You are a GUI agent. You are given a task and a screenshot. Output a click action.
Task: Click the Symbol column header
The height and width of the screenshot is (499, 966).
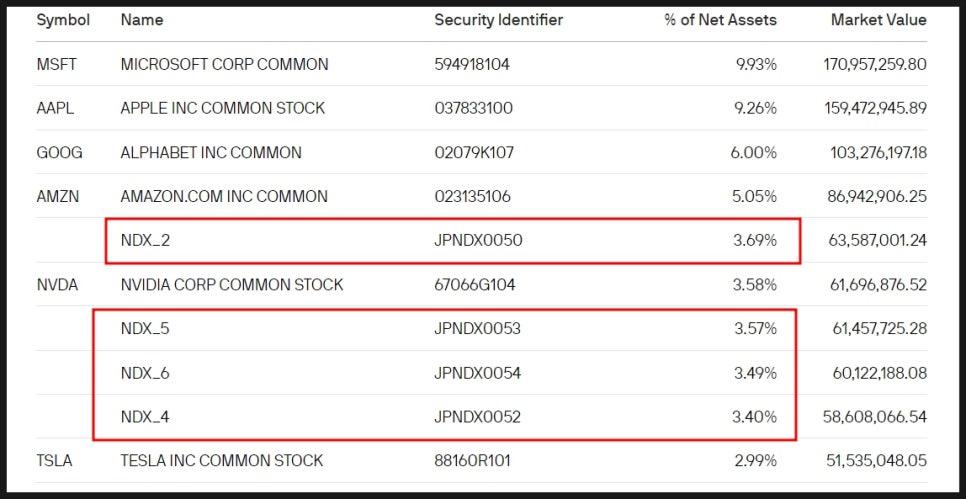click(x=63, y=20)
